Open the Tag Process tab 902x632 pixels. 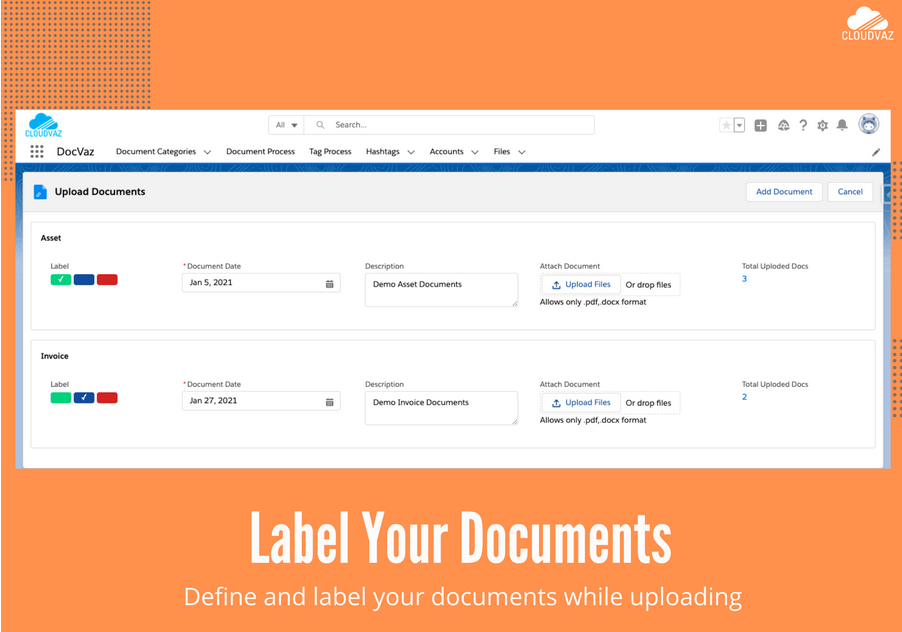(330, 152)
